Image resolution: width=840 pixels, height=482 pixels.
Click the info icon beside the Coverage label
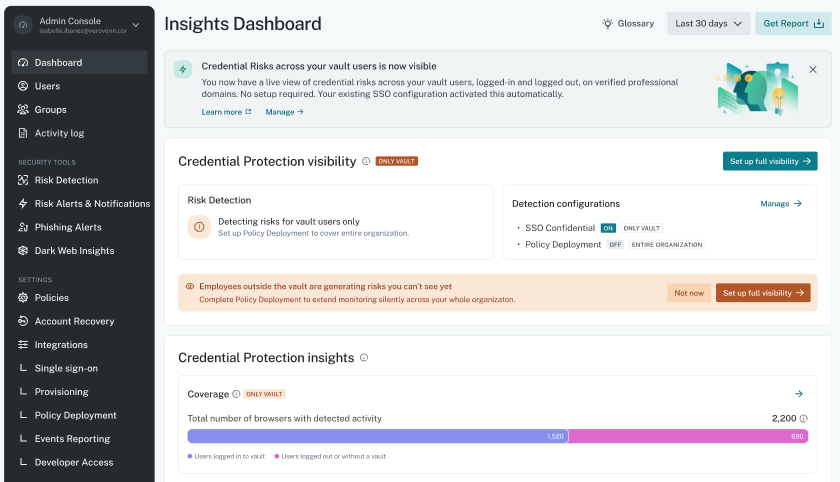(236, 394)
